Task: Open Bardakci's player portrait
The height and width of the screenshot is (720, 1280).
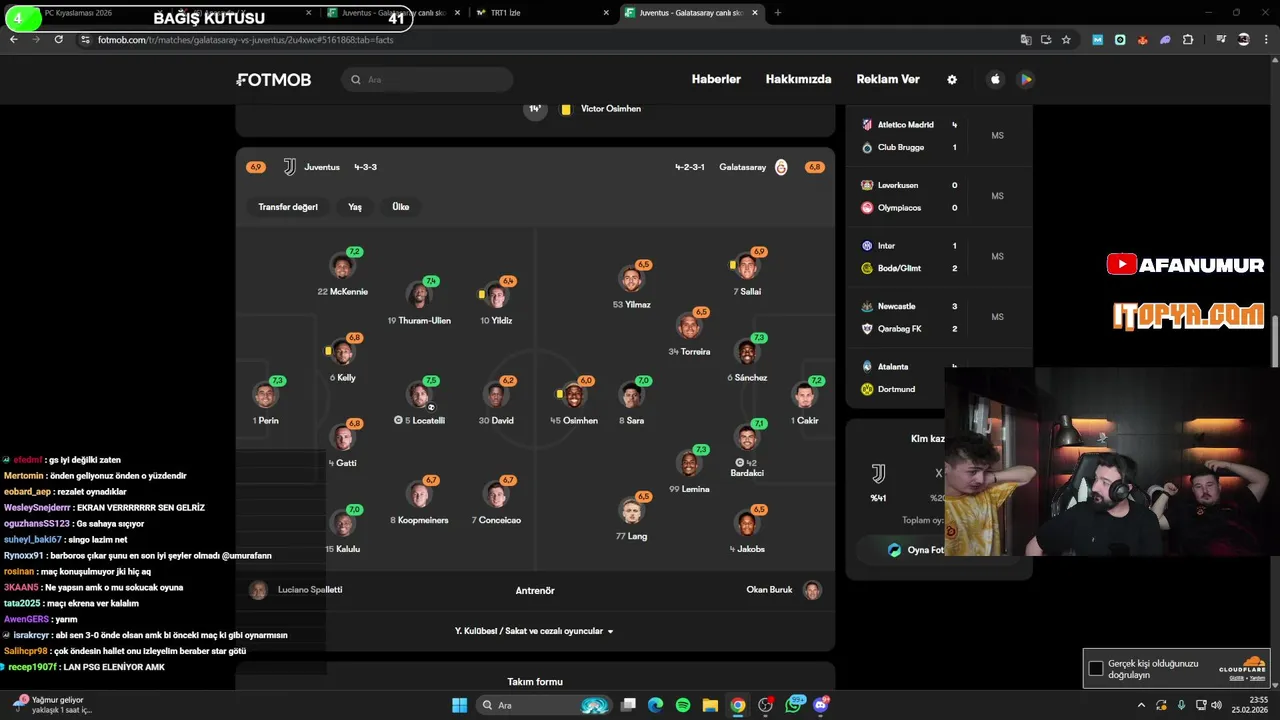Action: 747,437
